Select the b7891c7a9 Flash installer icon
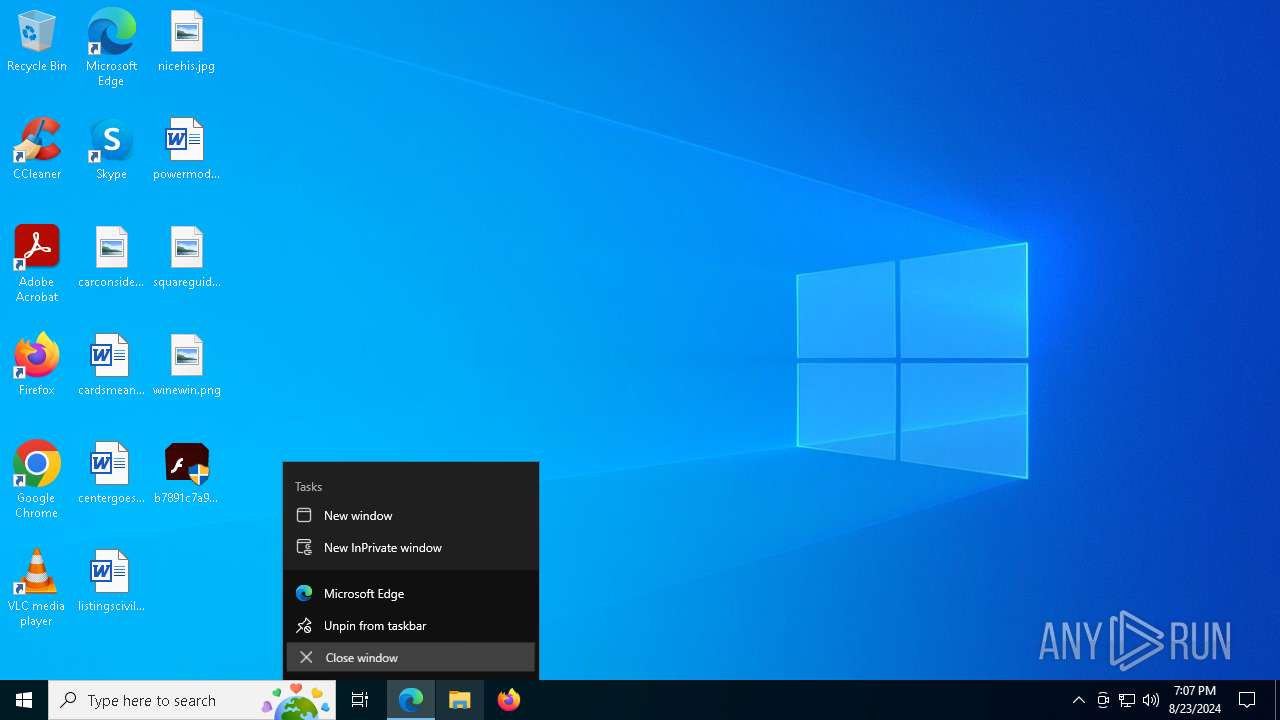The image size is (1280, 720). click(x=186, y=473)
